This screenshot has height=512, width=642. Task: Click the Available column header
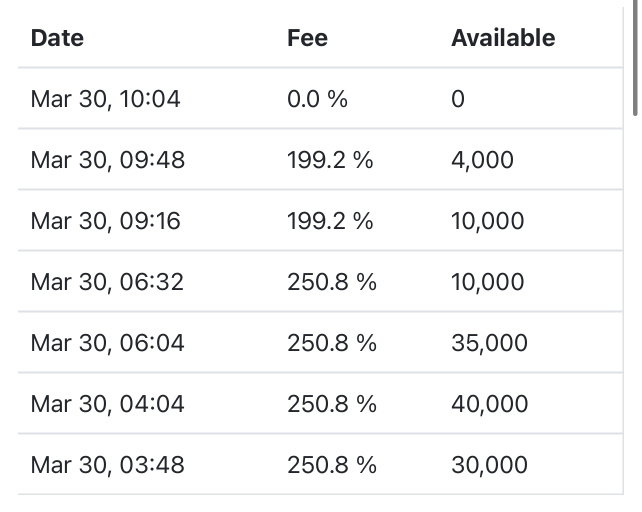(503, 38)
